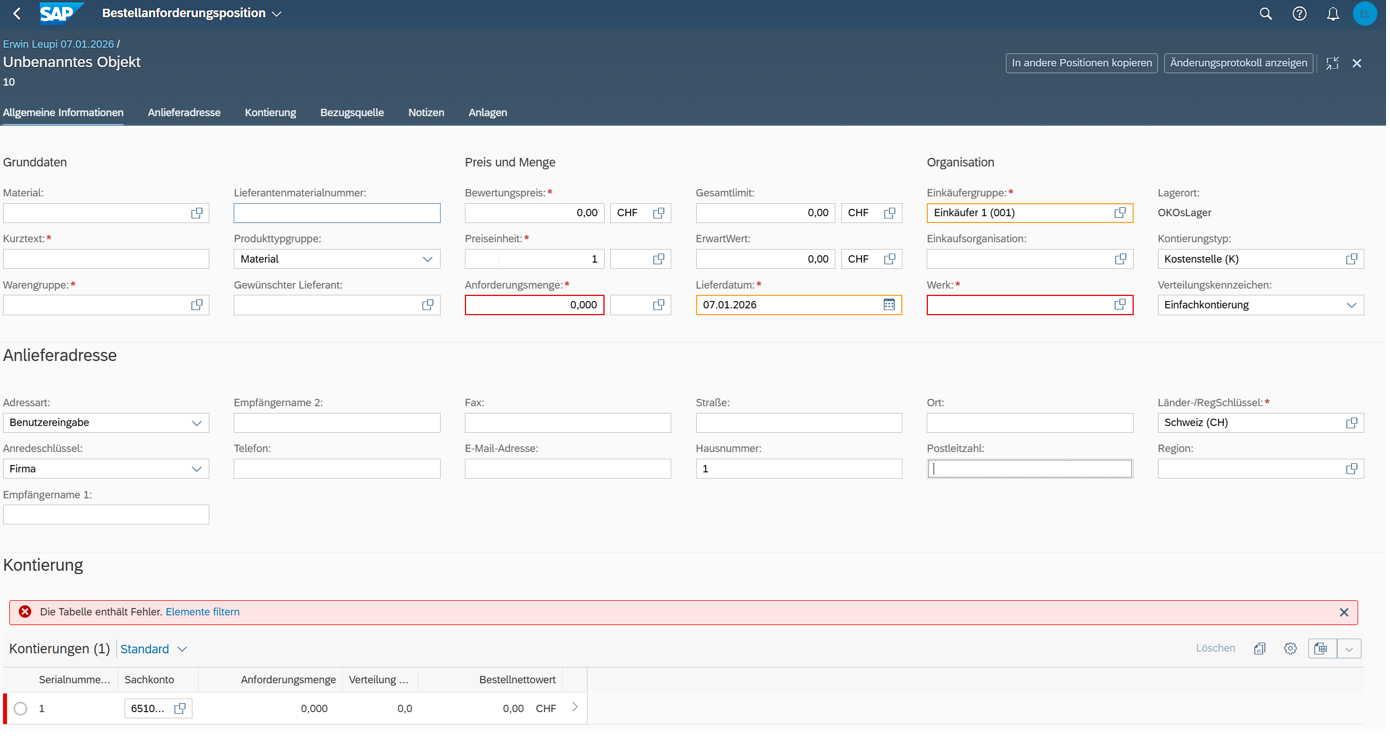Click into the Kurztext input field

coord(106,260)
